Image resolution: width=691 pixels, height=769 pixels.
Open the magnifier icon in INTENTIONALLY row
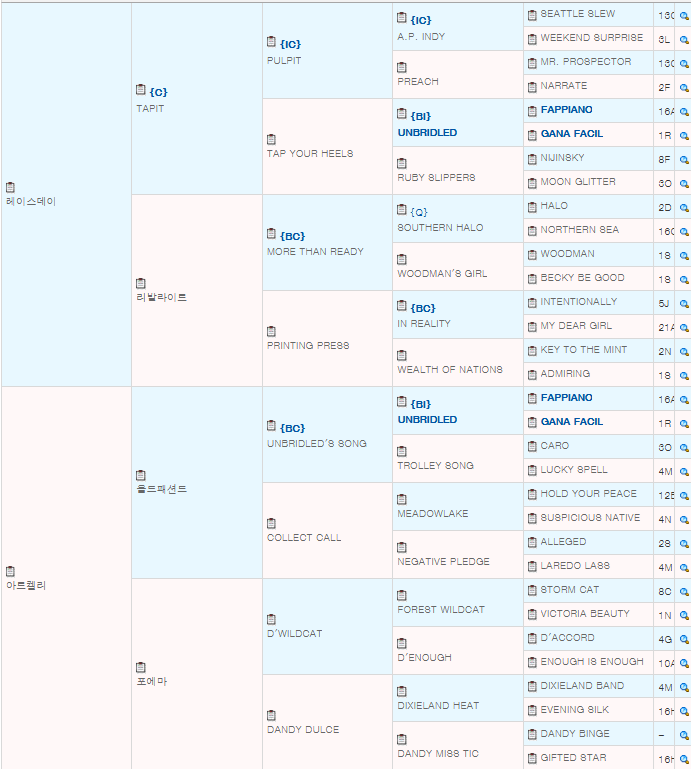pyautogui.click(x=684, y=304)
